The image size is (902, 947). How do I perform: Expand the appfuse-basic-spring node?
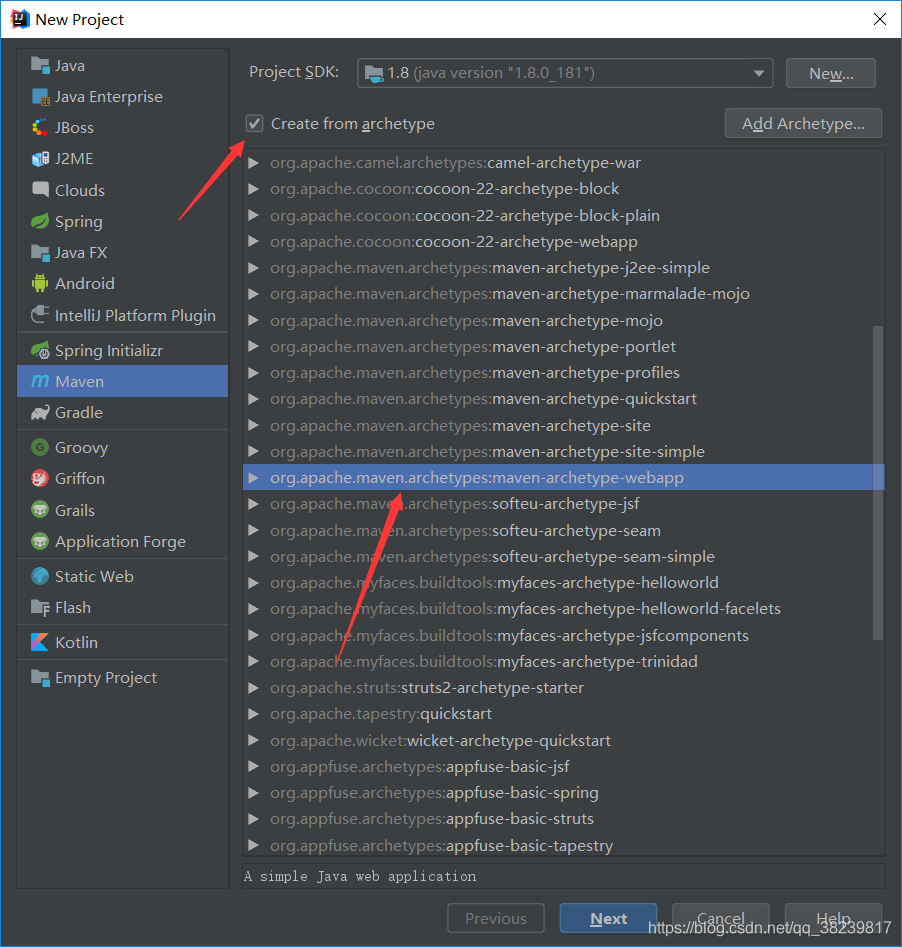click(x=254, y=792)
